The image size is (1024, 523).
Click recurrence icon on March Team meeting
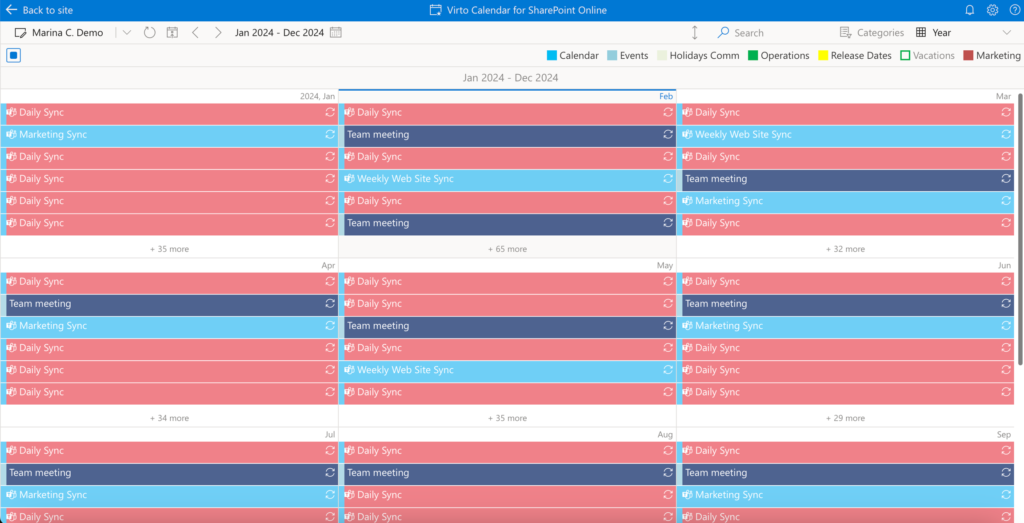(x=1006, y=179)
